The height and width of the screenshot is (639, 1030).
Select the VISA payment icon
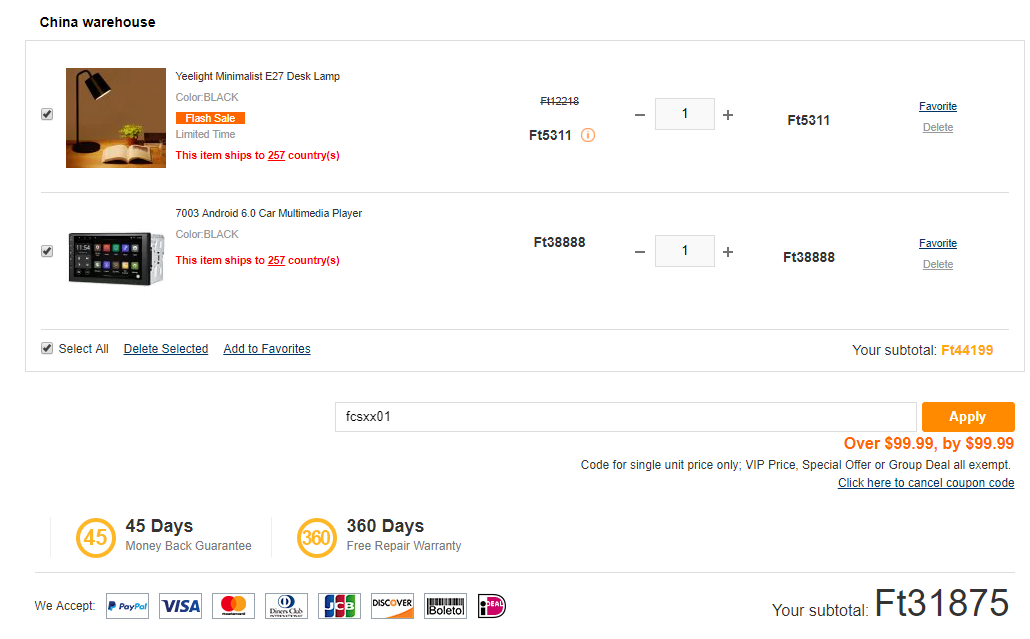point(181,606)
